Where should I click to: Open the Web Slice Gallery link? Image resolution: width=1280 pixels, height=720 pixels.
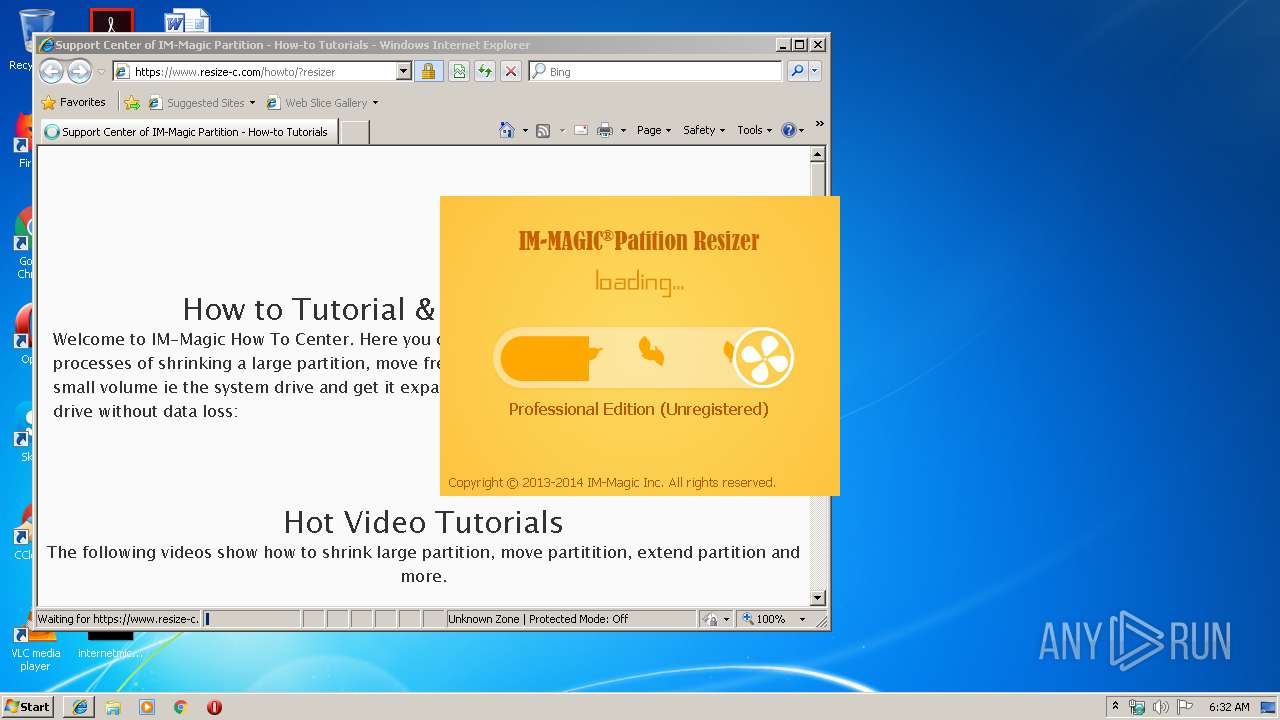point(322,102)
